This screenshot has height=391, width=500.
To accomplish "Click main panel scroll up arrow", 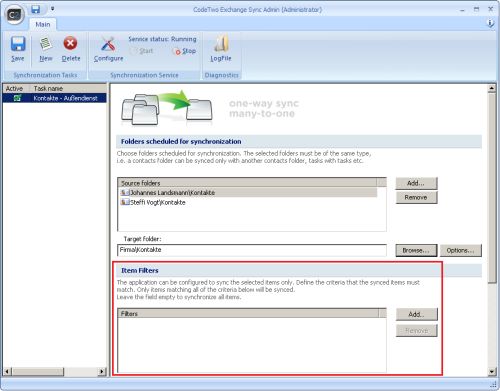I will [x=492, y=88].
